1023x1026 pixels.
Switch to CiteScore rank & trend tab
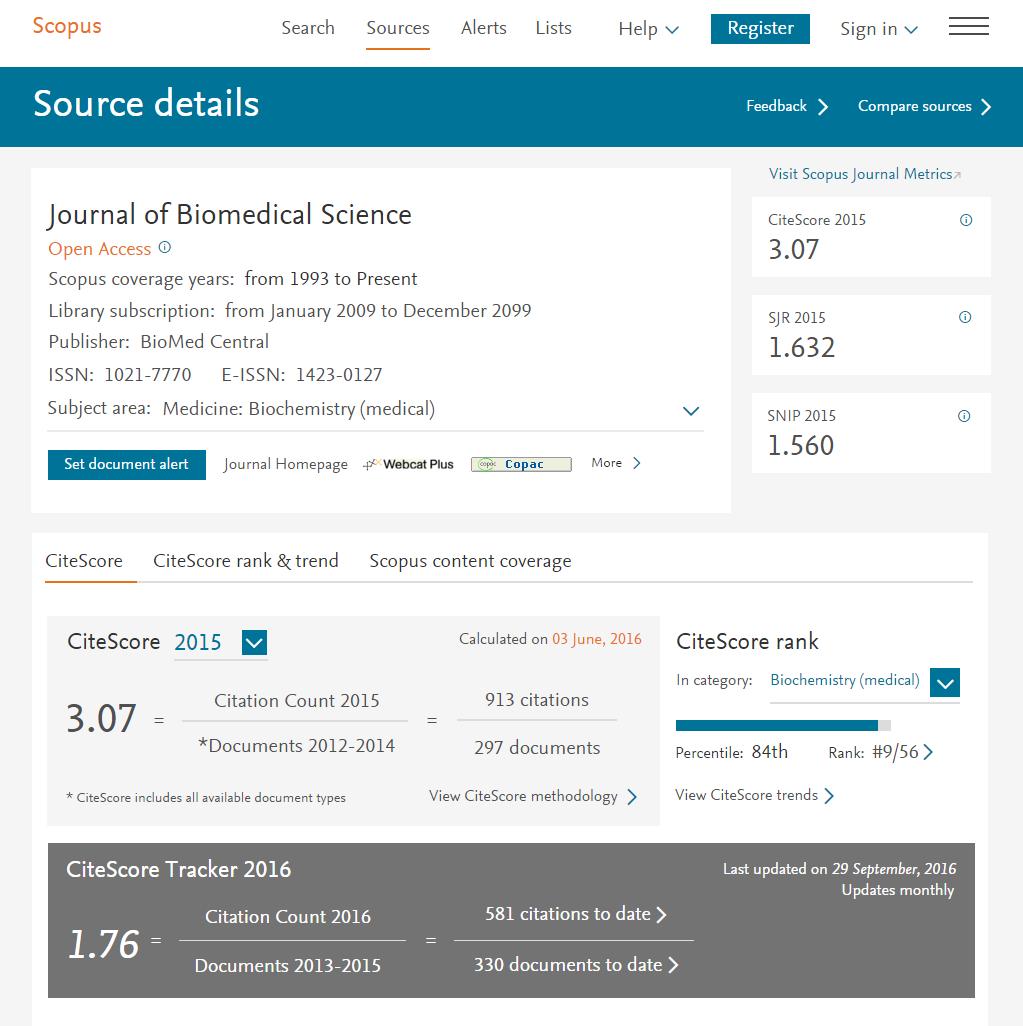245,561
